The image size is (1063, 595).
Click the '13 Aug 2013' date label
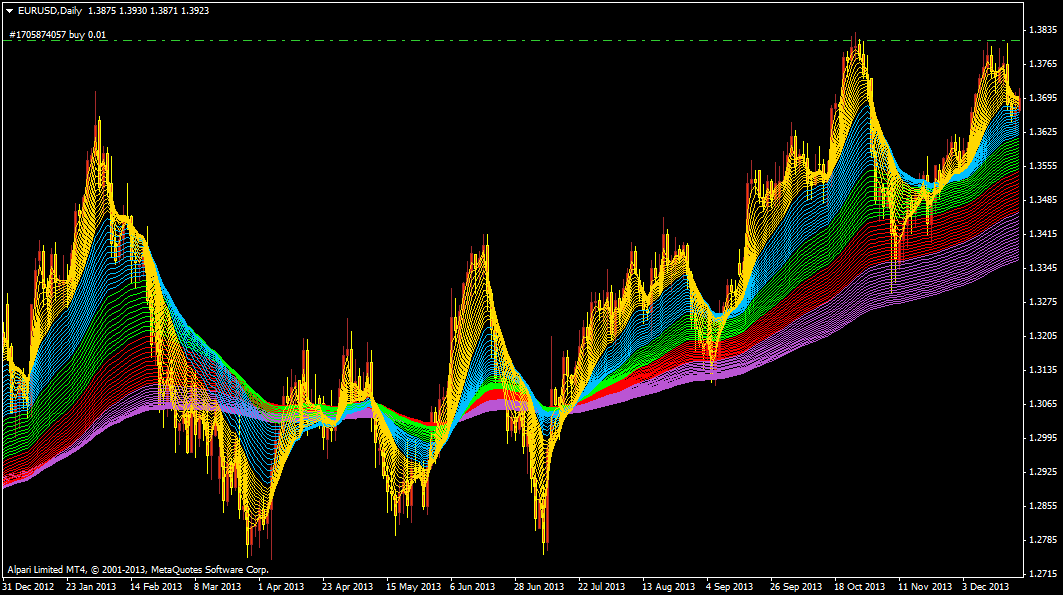668,587
